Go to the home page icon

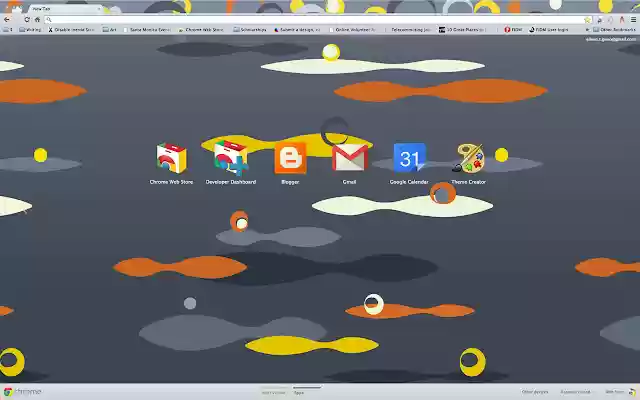point(37,20)
